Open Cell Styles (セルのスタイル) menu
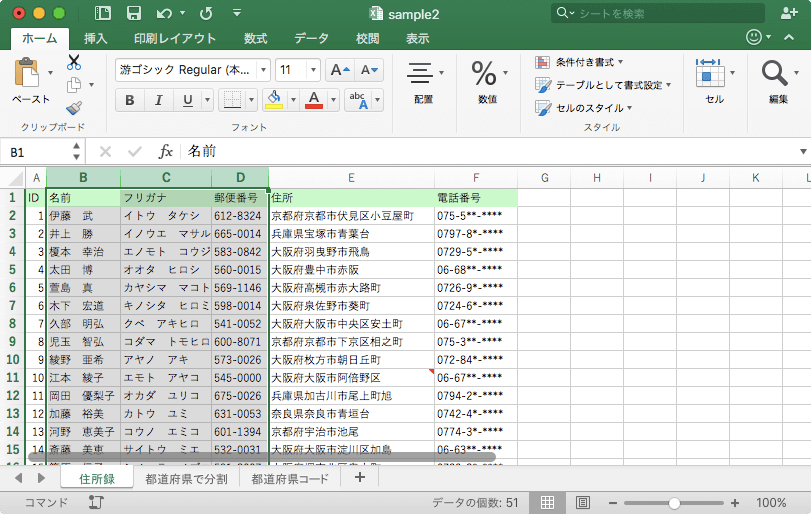 click(584, 108)
